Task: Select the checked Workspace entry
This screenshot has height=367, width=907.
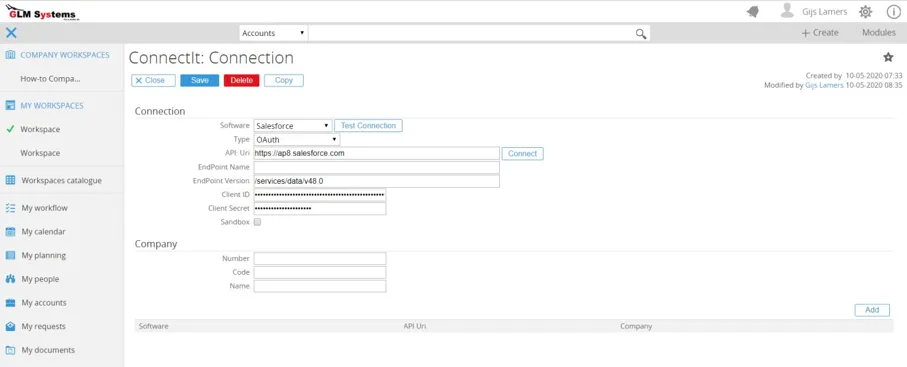Action: tap(40, 129)
